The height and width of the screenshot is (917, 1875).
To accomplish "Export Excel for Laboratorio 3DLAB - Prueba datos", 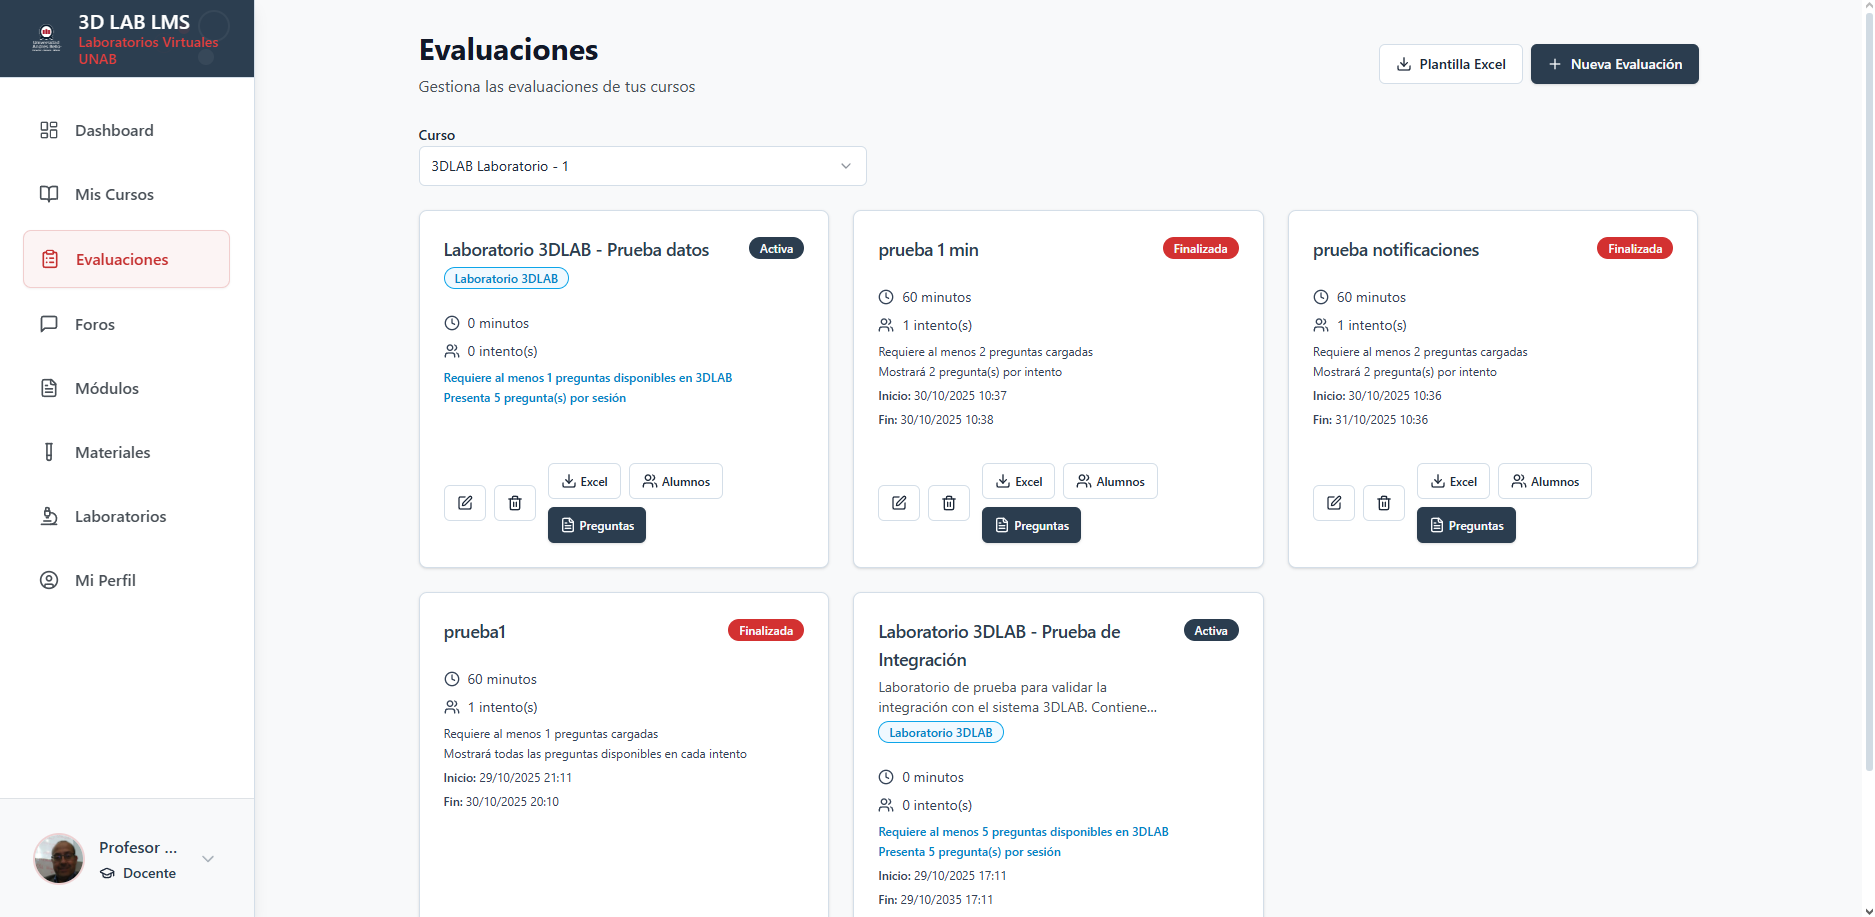I will 584,482.
